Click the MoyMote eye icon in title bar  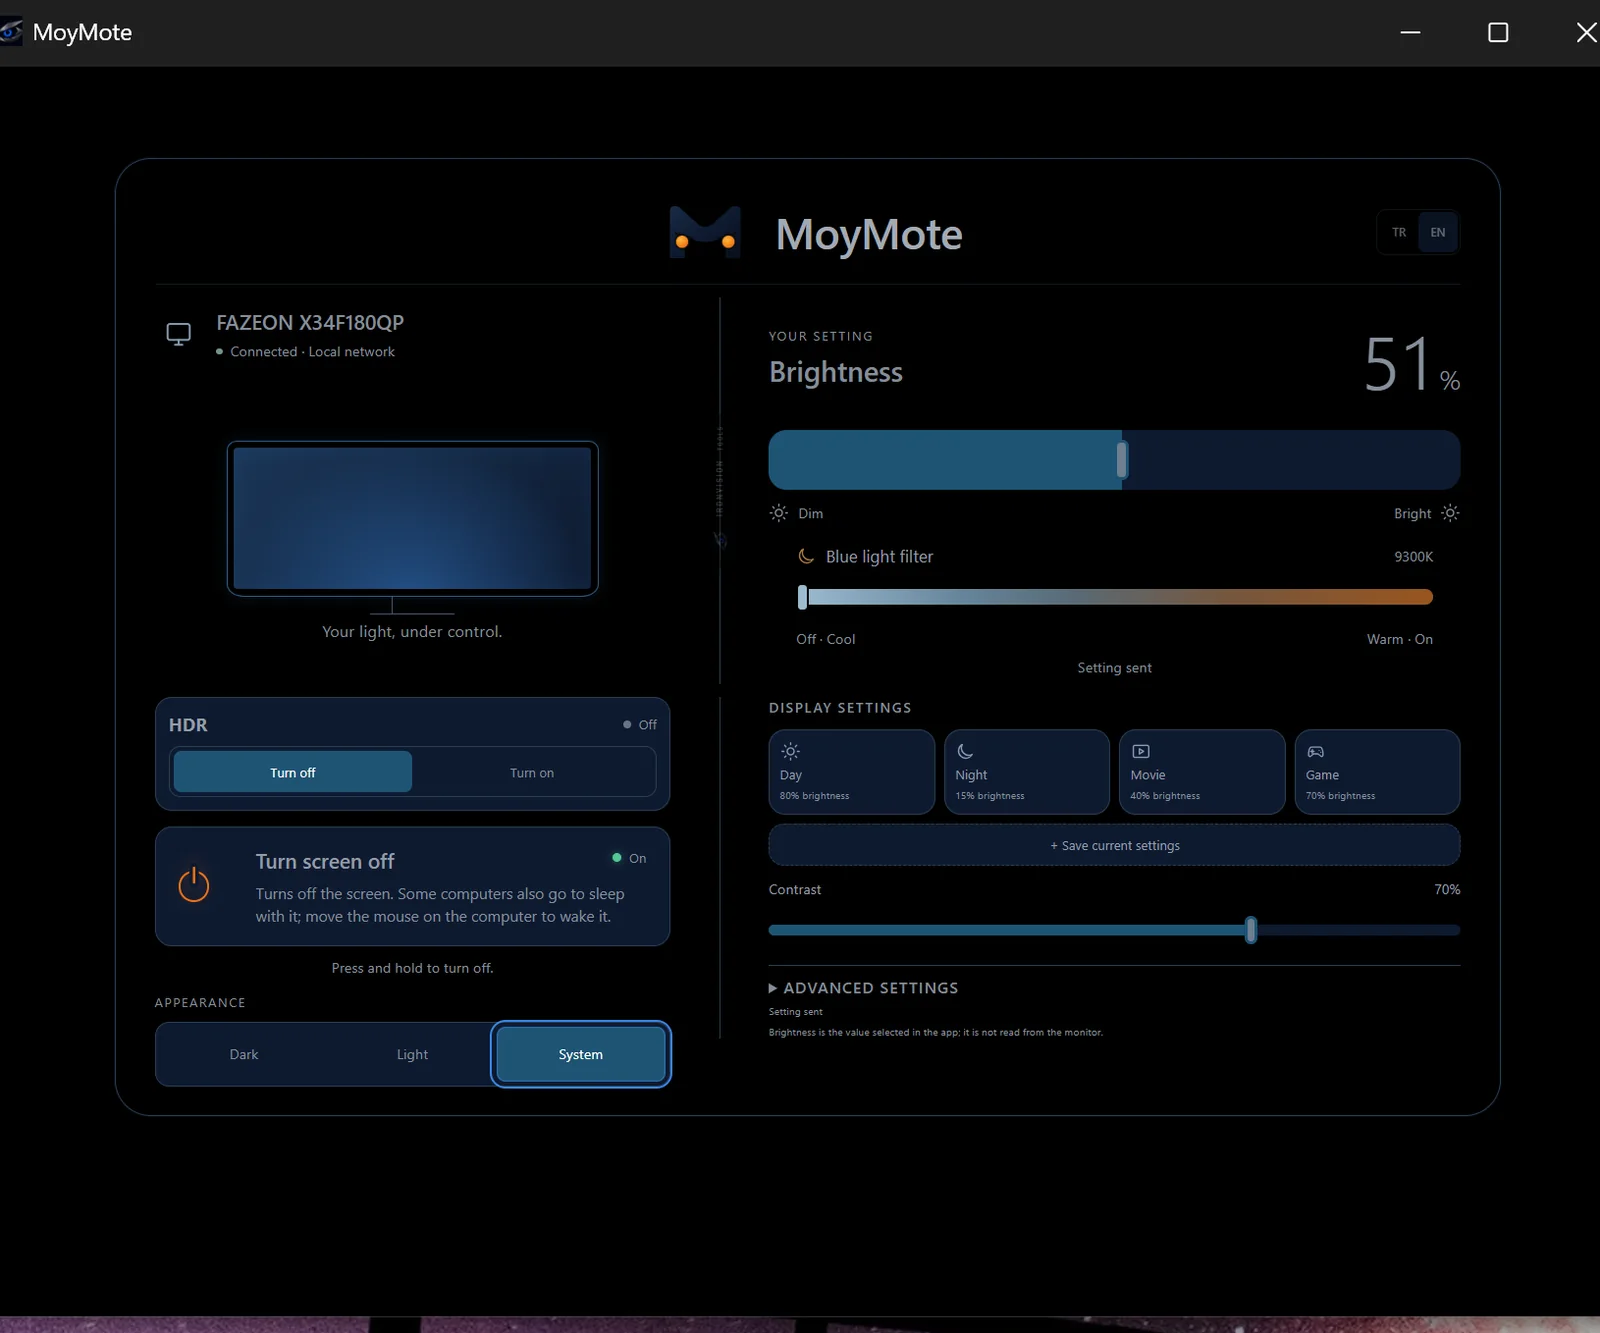pos(10,32)
